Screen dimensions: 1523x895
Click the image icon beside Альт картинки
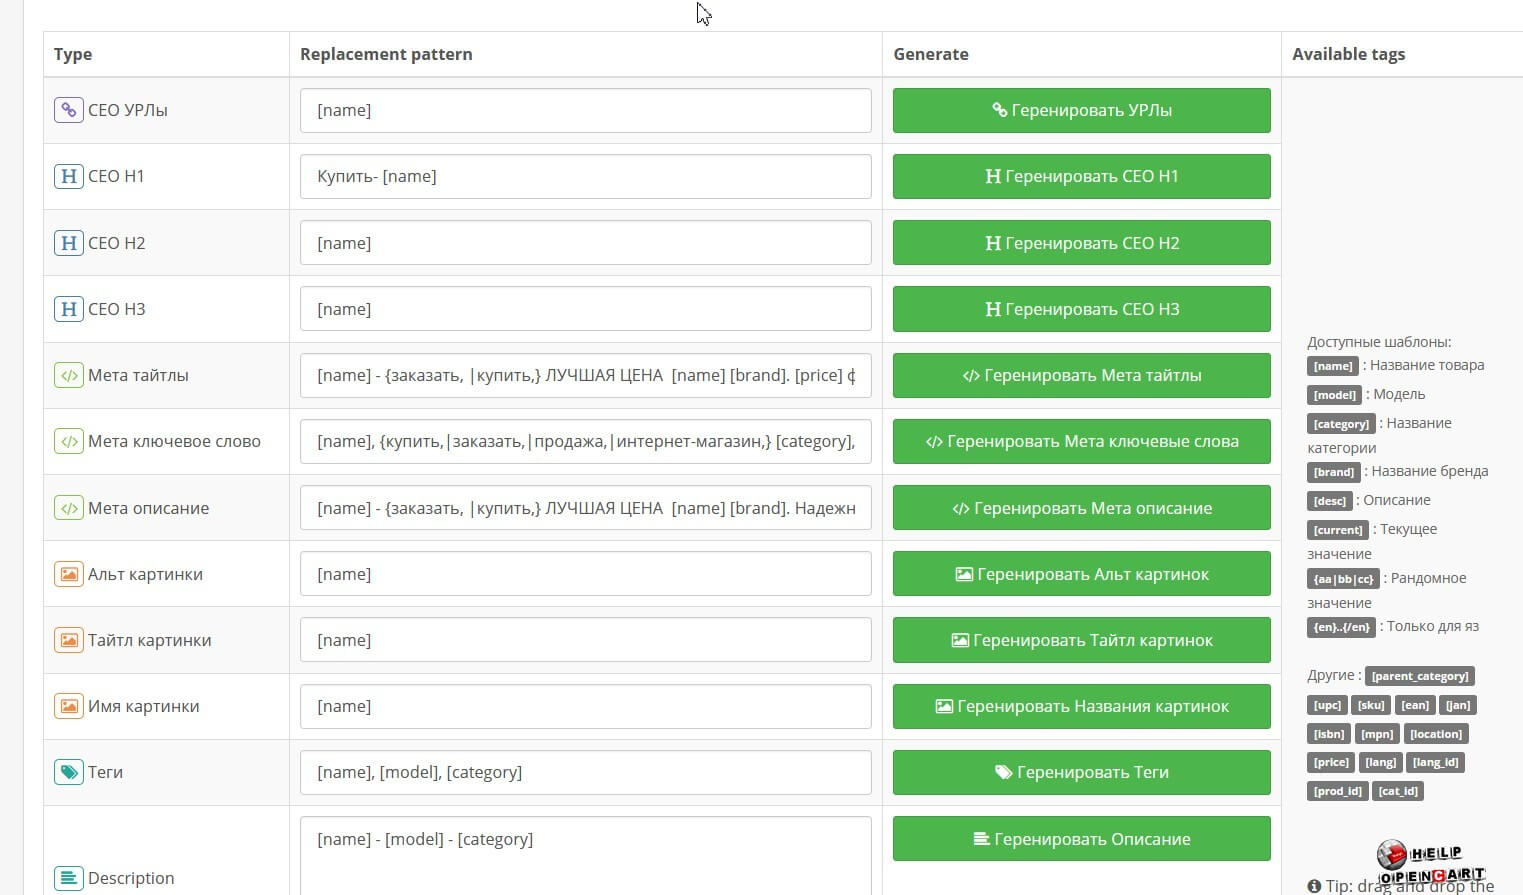pyautogui.click(x=68, y=574)
